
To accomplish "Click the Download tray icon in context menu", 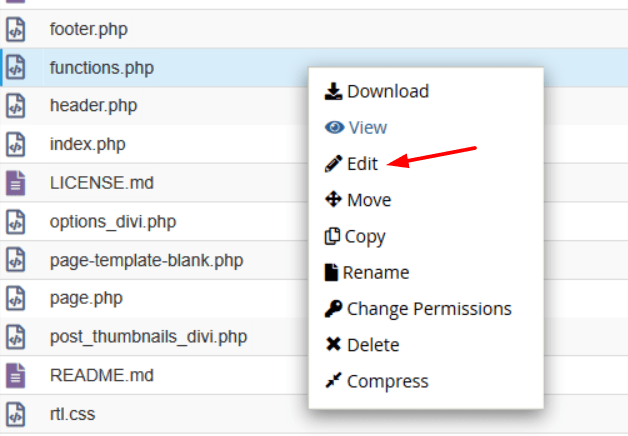I will pyautogui.click(x=333, y=91).
